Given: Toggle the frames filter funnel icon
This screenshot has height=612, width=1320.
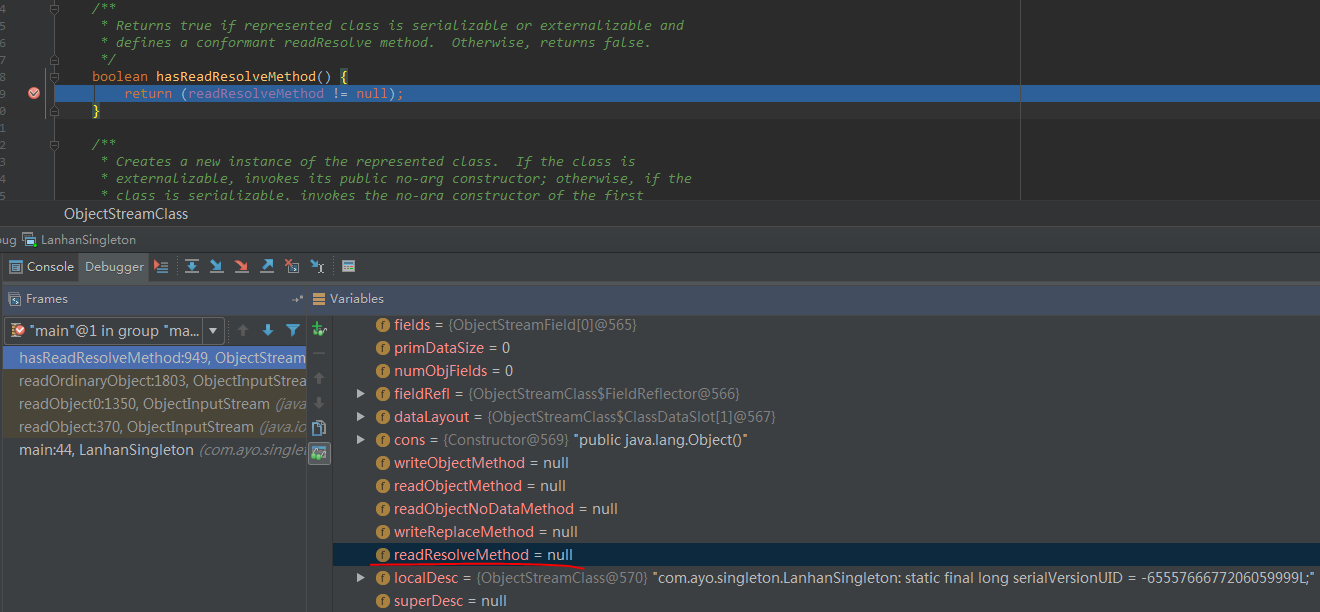Looking at the screenshot, I should [x=293, y=330].
